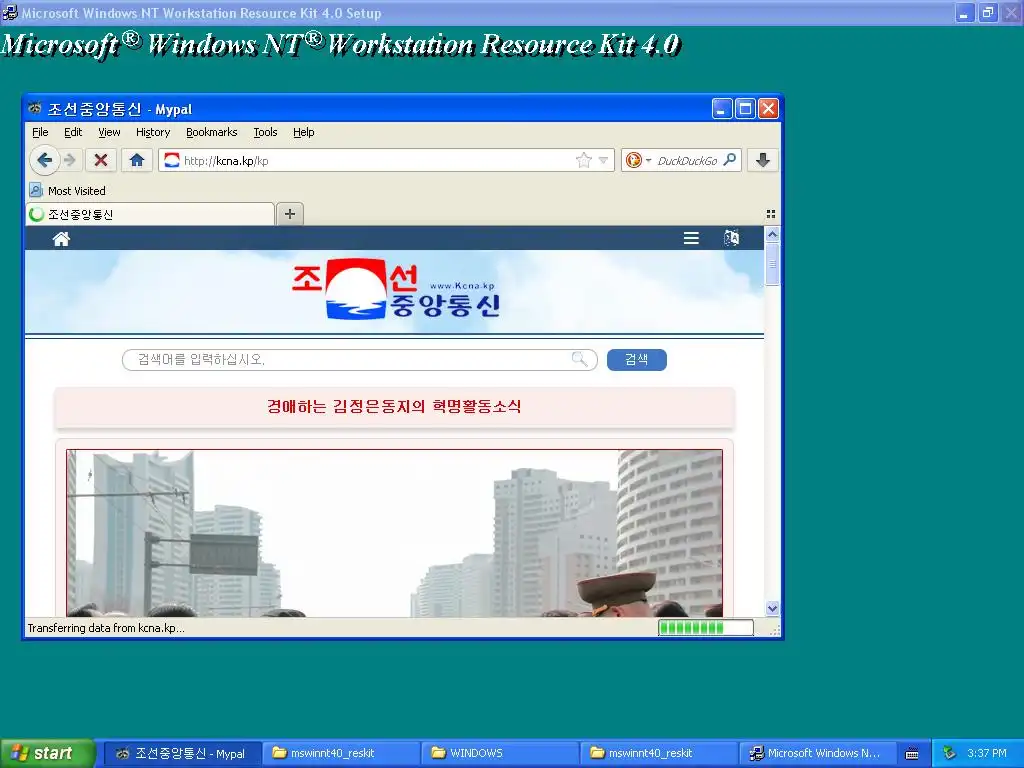Click the KCNA logo banner
Image resolution: width=1024 pixels, height=768 pixels.
tap(396, 290)
